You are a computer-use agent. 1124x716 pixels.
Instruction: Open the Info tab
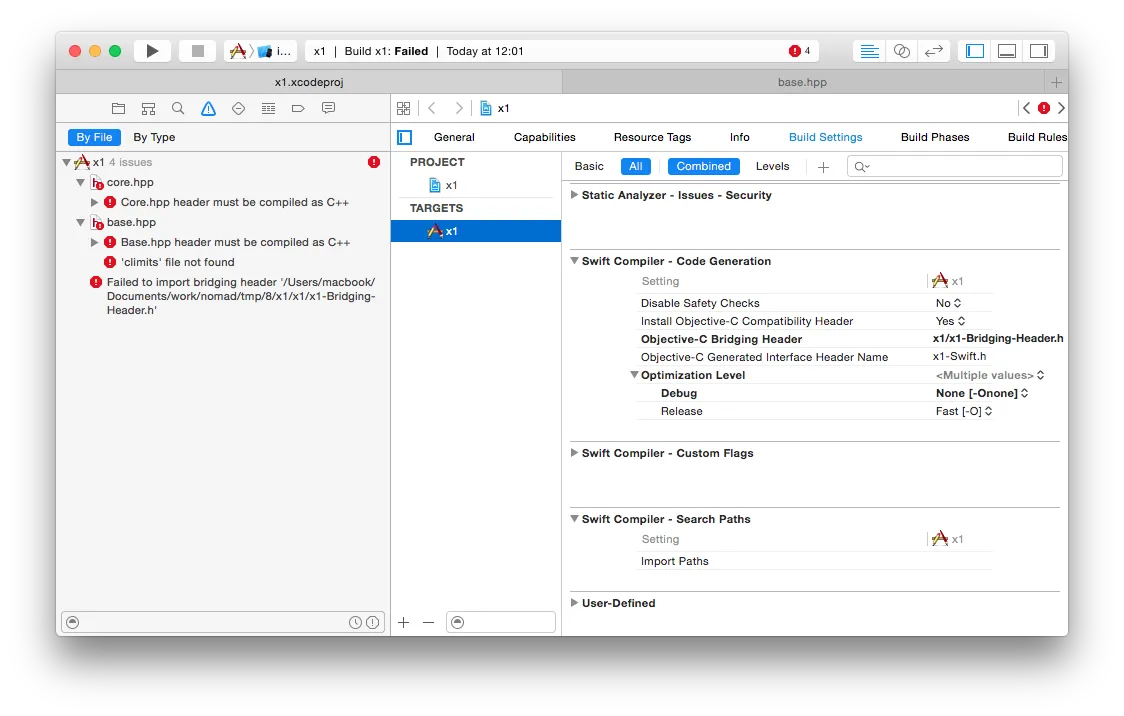pos(739,137)
